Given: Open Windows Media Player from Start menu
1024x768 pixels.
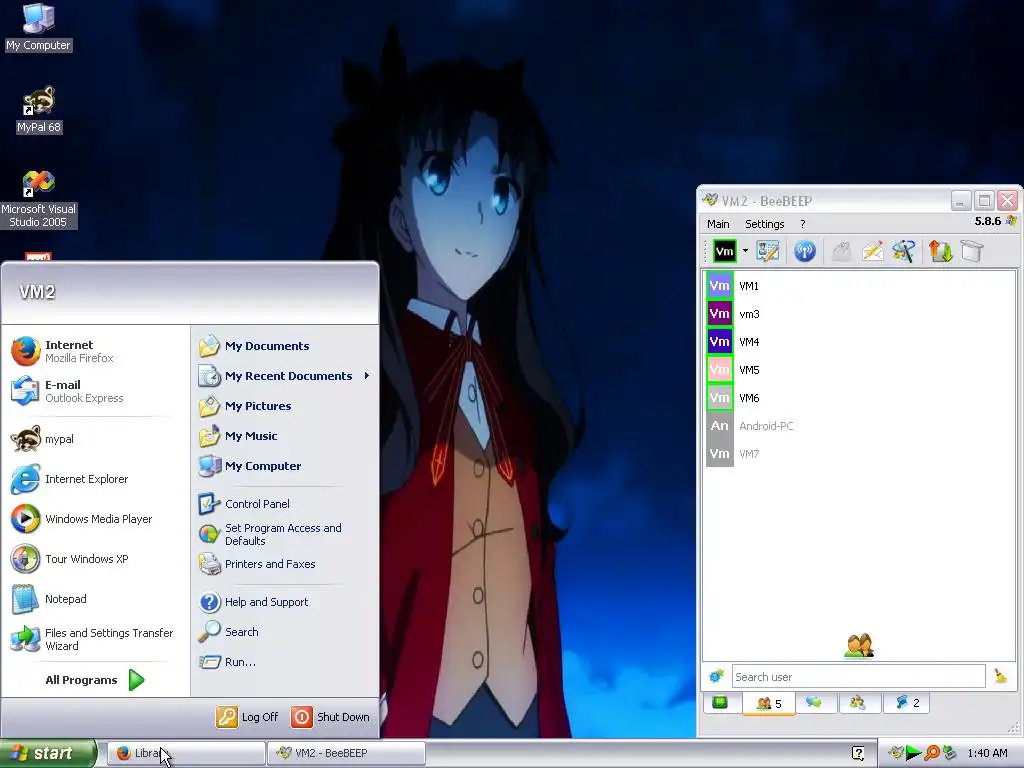Looking at the screenshot, I should coord(95,519).
